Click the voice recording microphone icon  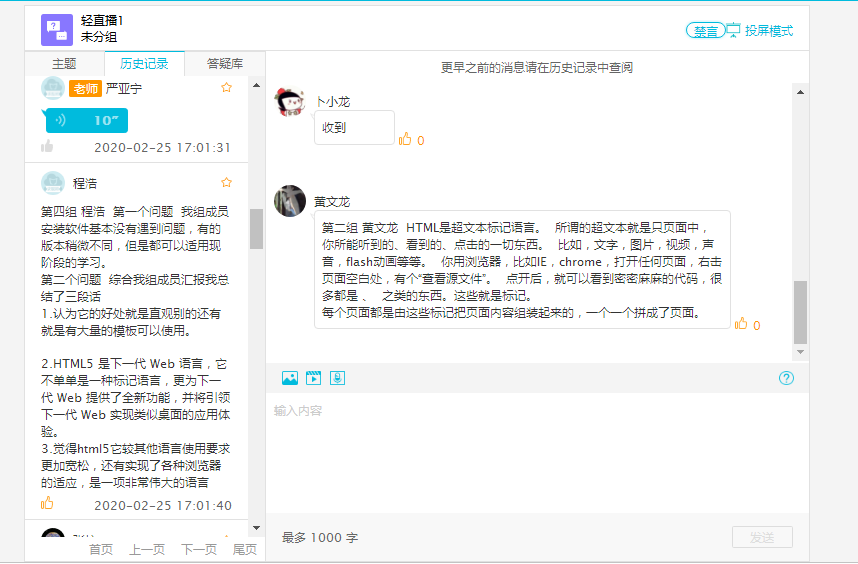click(x=338, y=378)
